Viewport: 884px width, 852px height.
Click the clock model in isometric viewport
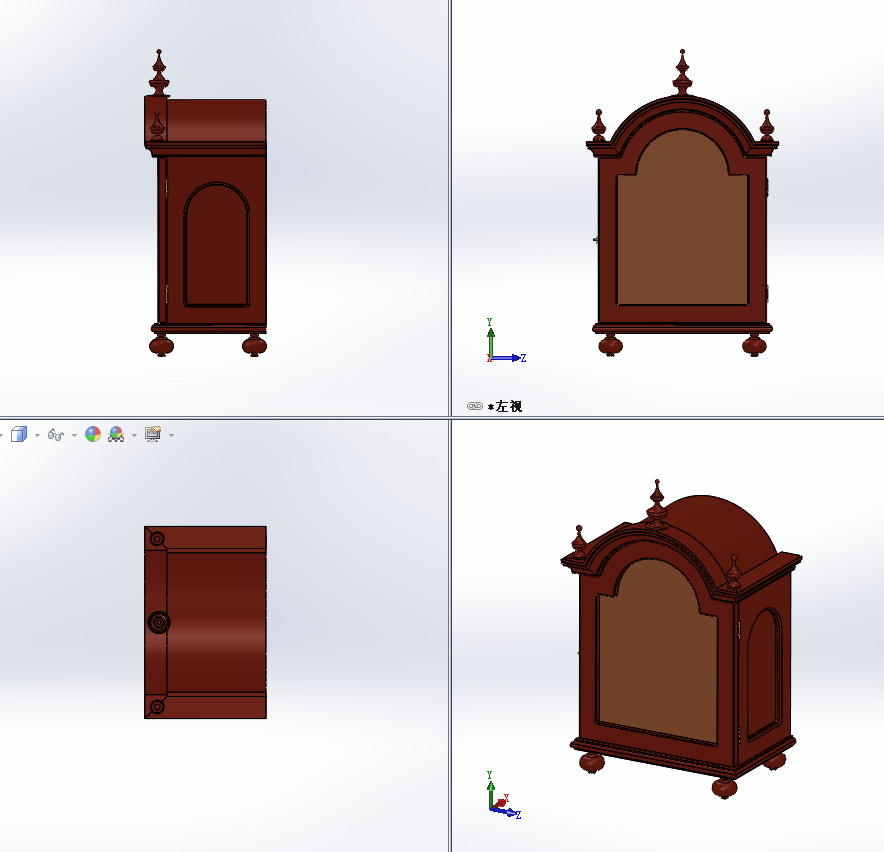pyautogui.click(x=681, y=639)
